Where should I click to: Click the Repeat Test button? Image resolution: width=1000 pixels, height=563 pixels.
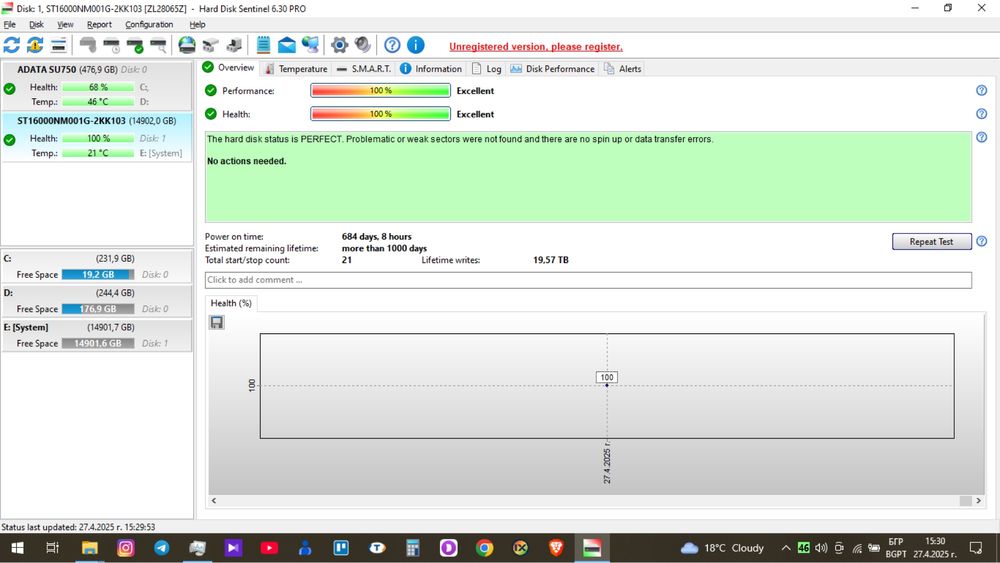click(931, 242)
